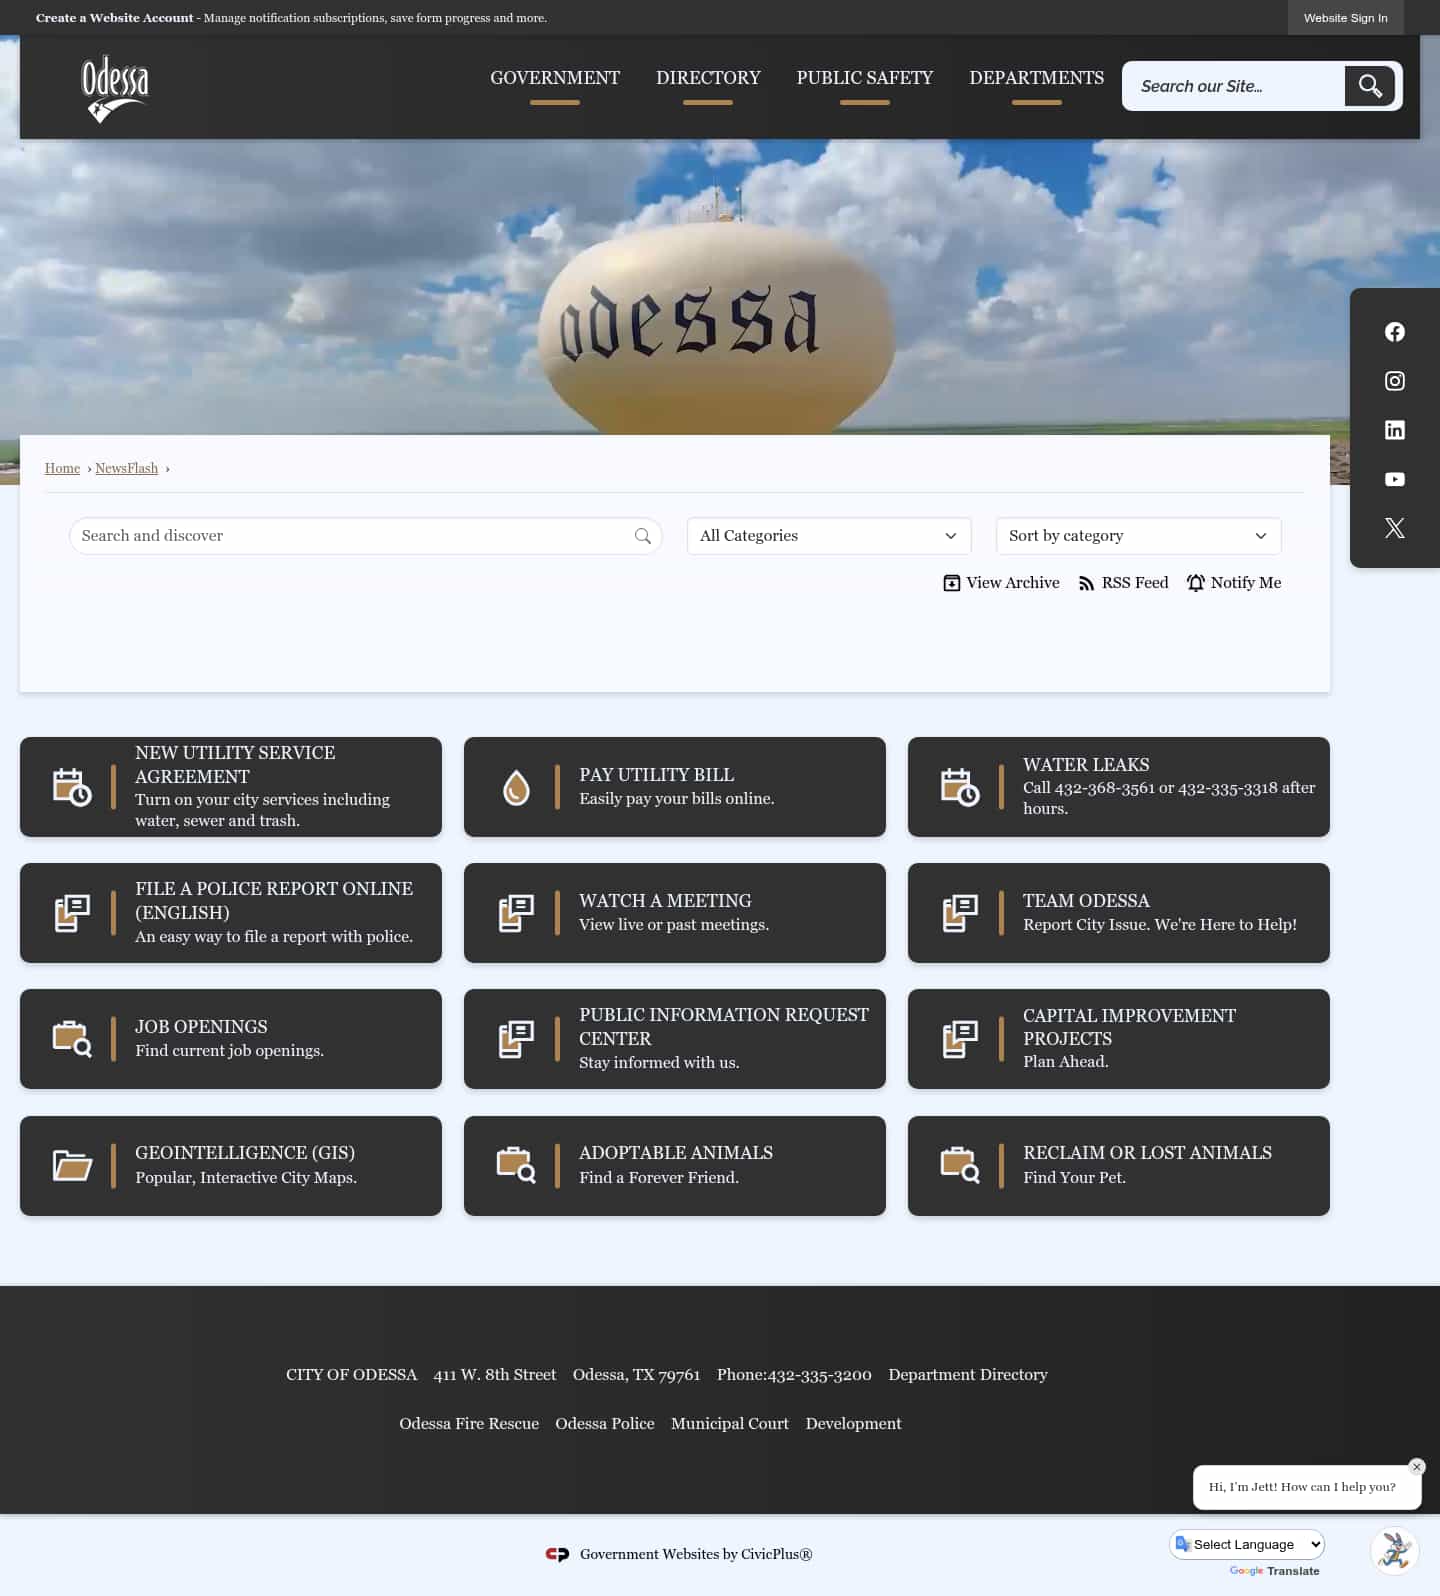Click the footer phone number 432-335-3200
The width and height of the screenshot is (1440, 1596).
coord(820,1375)
